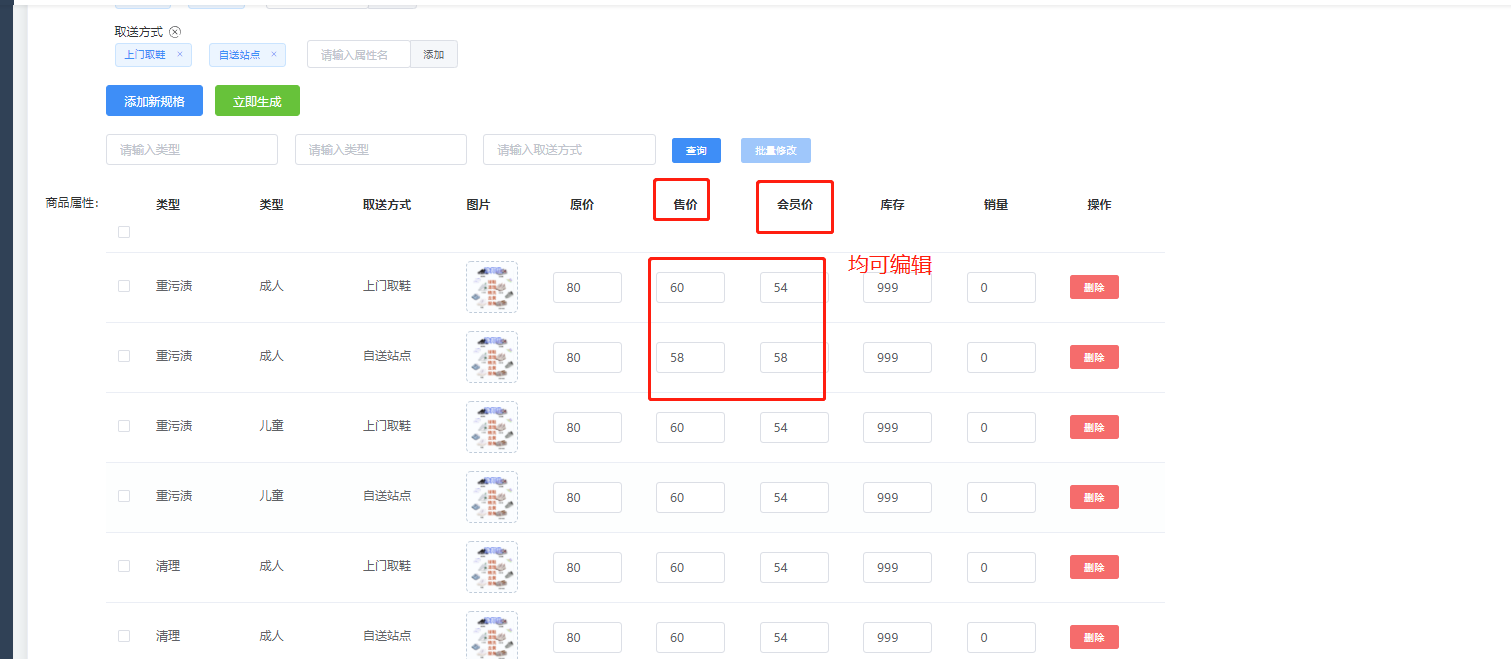Check the box for the 清理 成人 上门取鞋 row
Viewport: 1511px width, 659px height.
click(124, 566)
